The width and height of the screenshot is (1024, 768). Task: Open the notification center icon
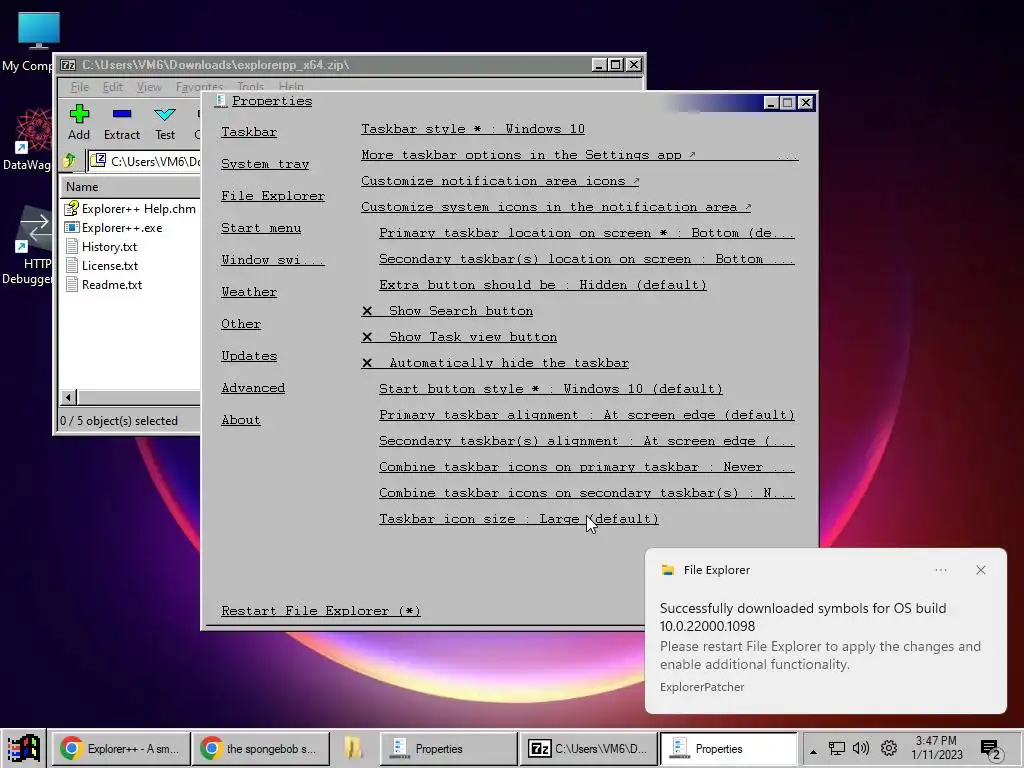991,750
